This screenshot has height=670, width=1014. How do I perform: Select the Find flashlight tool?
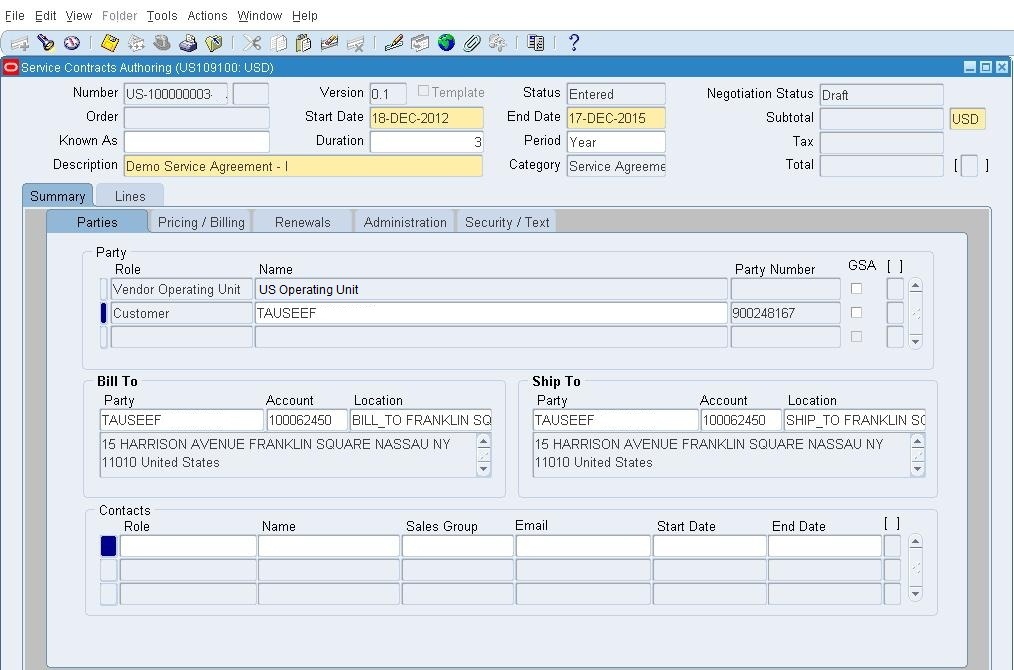coord(45,42)
